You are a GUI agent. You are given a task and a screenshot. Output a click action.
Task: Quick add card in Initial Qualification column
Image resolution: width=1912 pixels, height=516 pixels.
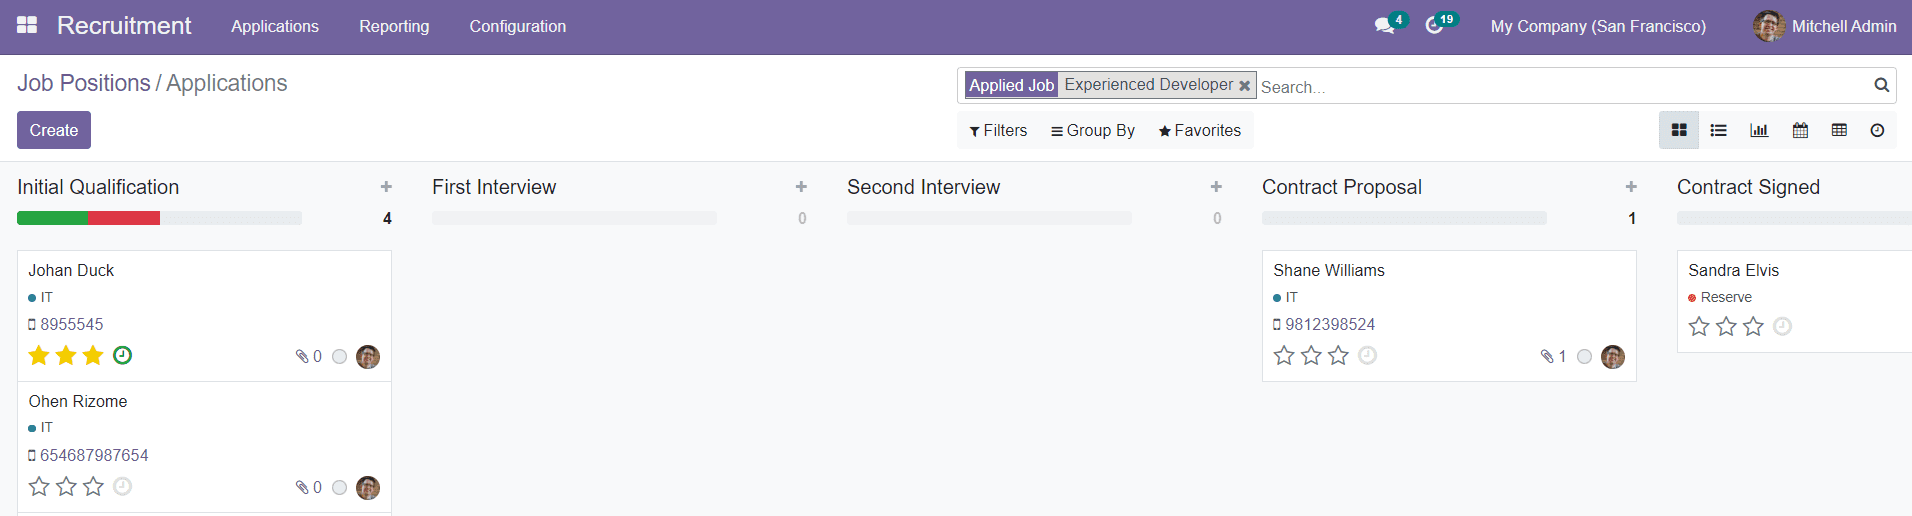click(386, 187)
